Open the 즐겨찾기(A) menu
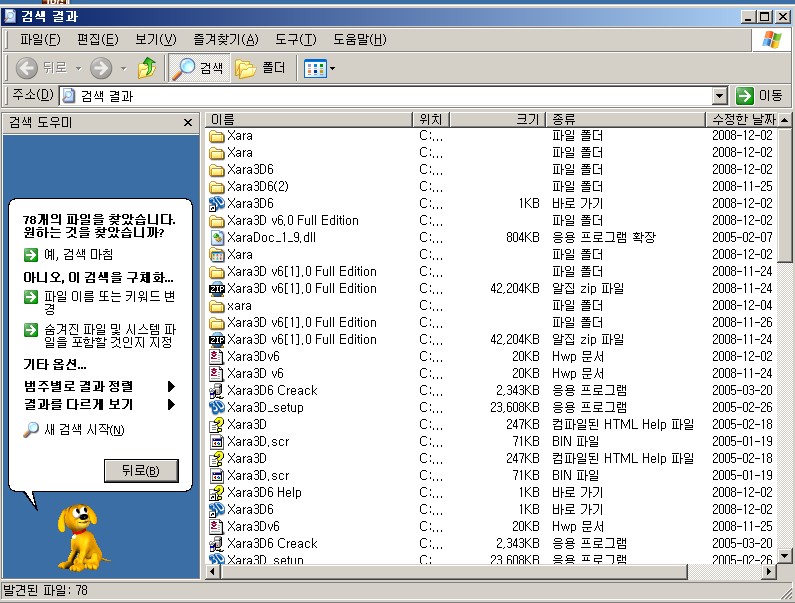The image size is (795, 603). 226,40
